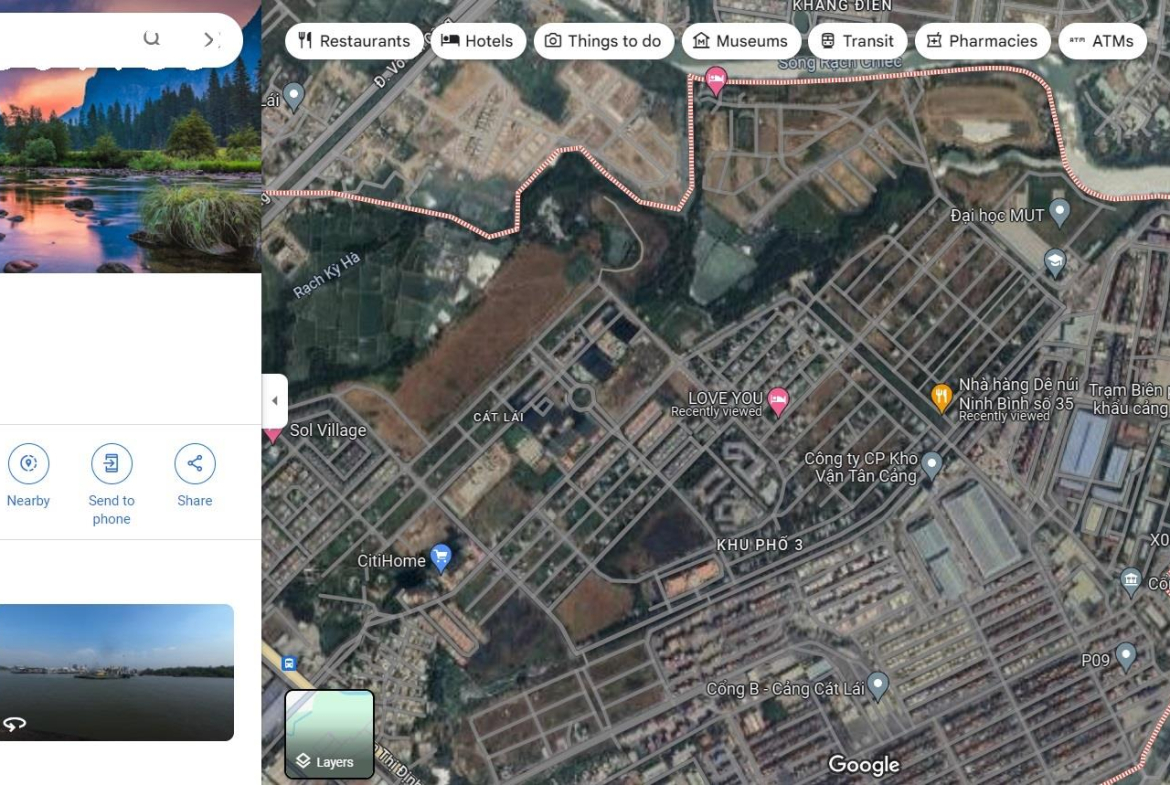Click the CitiHome shopping cart marker

pyautogui.click(x=441, y=557)
